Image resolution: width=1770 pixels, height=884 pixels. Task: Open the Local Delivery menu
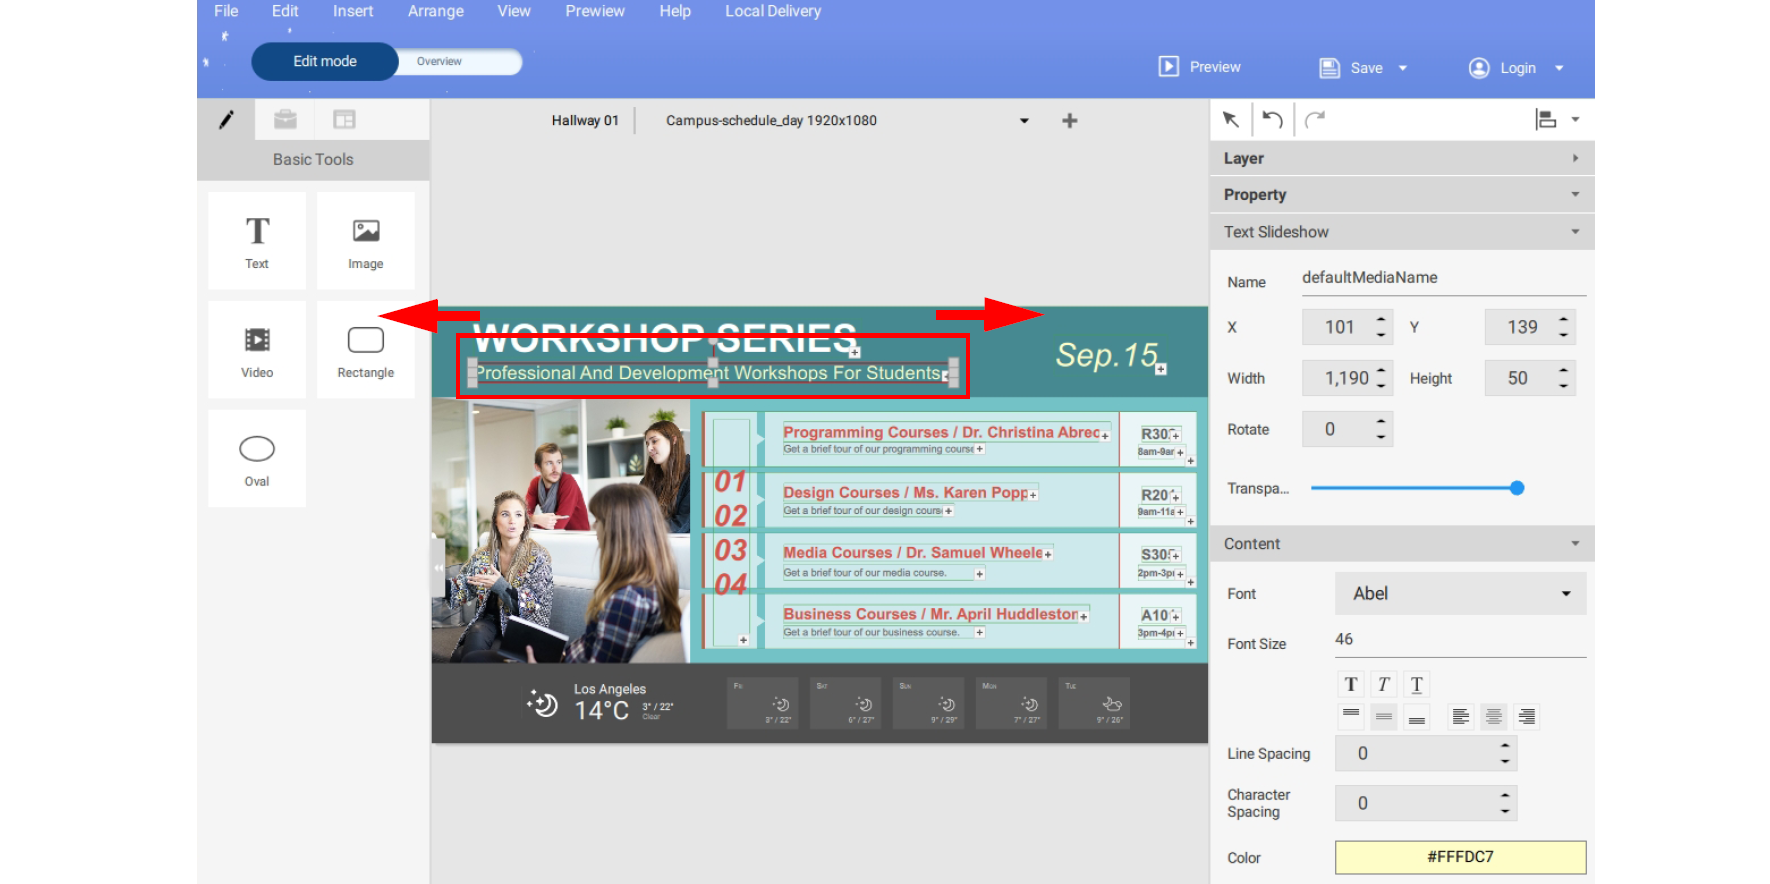(x=773, y=11)
